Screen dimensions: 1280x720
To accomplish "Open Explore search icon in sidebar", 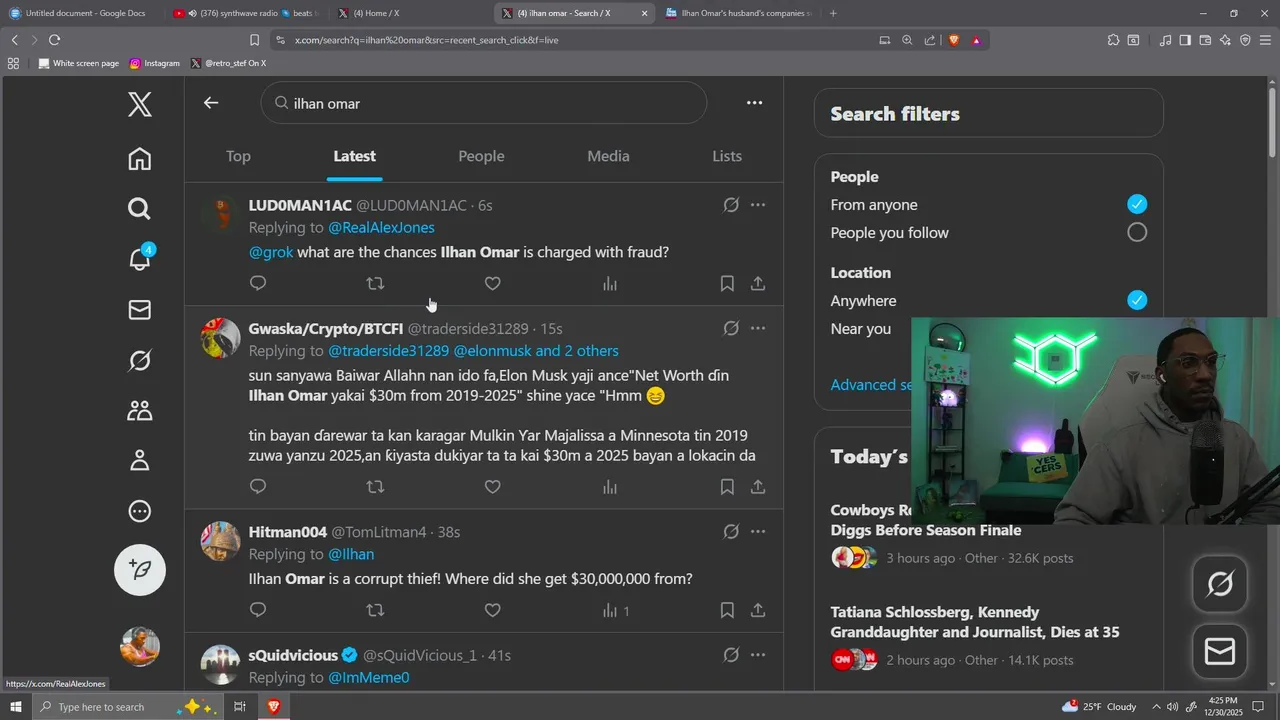I will (x=140, y=208).
